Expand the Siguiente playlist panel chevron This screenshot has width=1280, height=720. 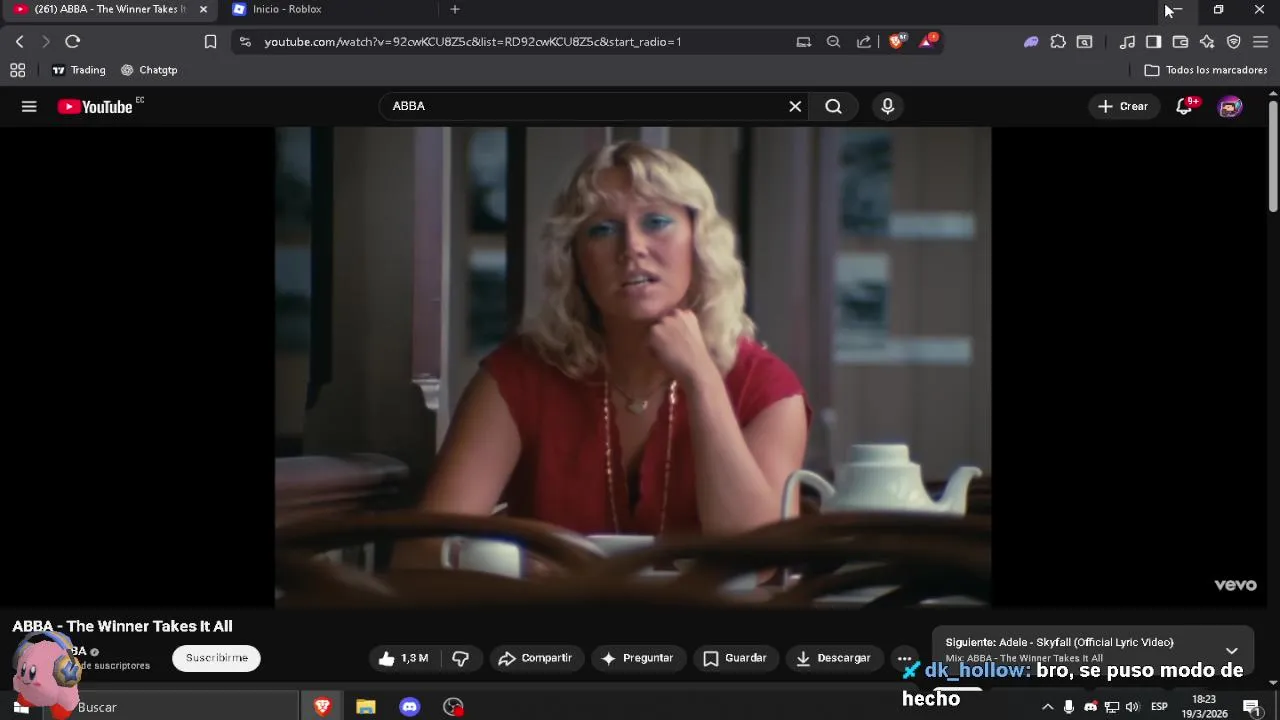coord(1232,650)
